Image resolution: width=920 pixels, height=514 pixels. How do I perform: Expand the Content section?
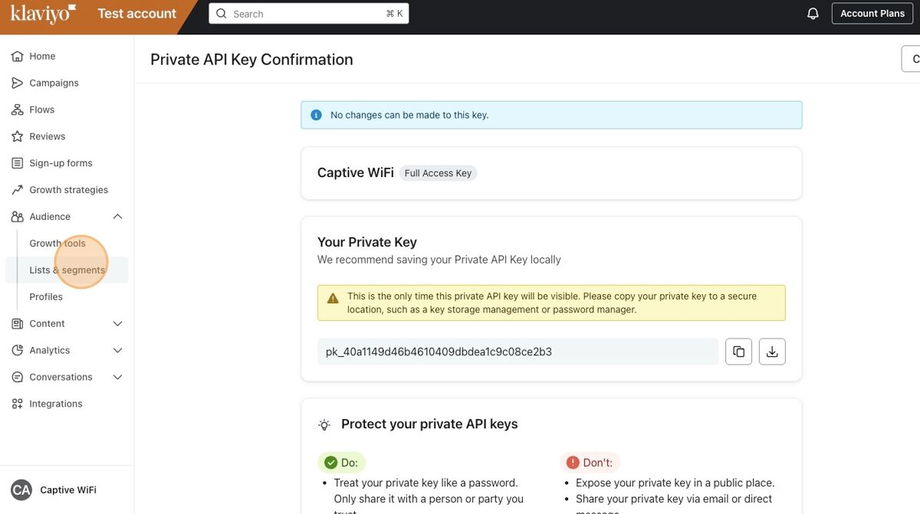(117, 324)
